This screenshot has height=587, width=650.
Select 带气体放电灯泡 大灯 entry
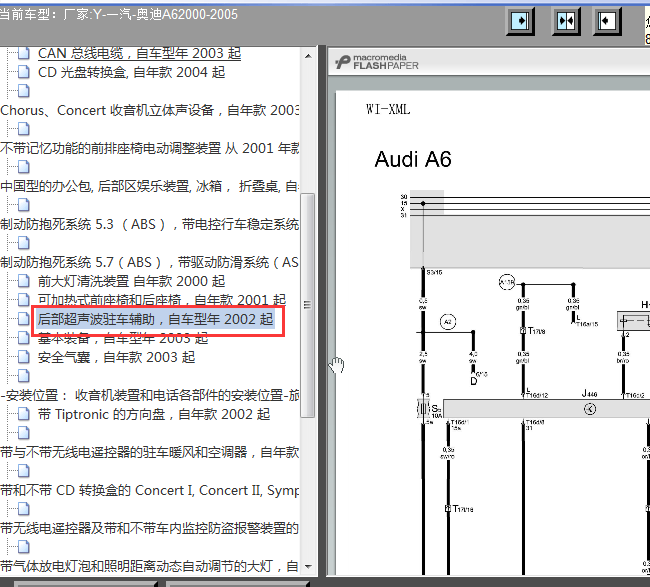coord(150,566)
